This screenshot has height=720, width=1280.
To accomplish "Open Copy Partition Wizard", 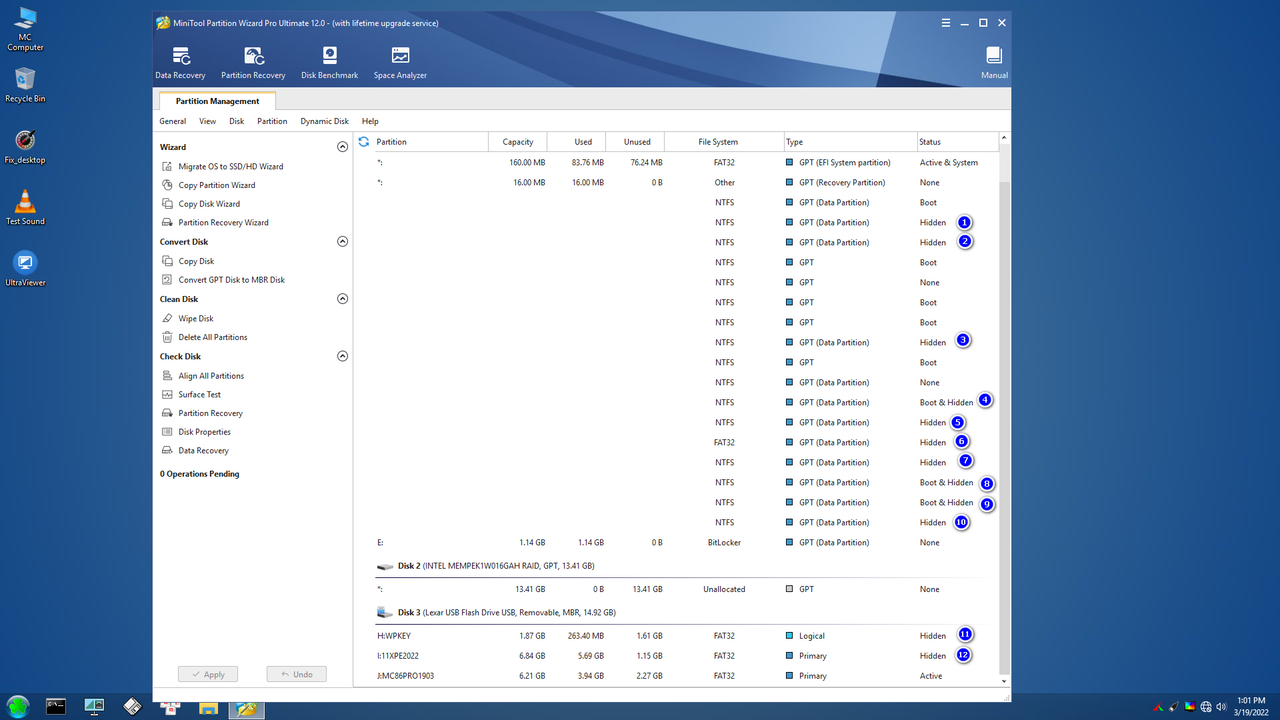I will click(x=209, y=185).
